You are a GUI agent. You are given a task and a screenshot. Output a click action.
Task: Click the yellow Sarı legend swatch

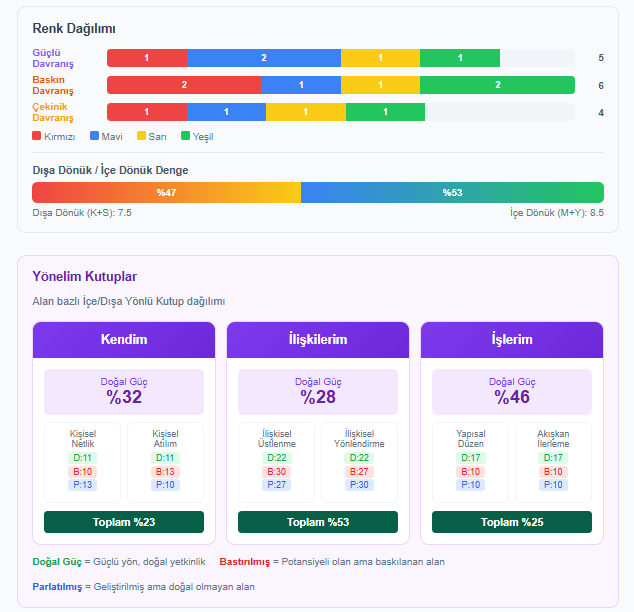[141, 136]
